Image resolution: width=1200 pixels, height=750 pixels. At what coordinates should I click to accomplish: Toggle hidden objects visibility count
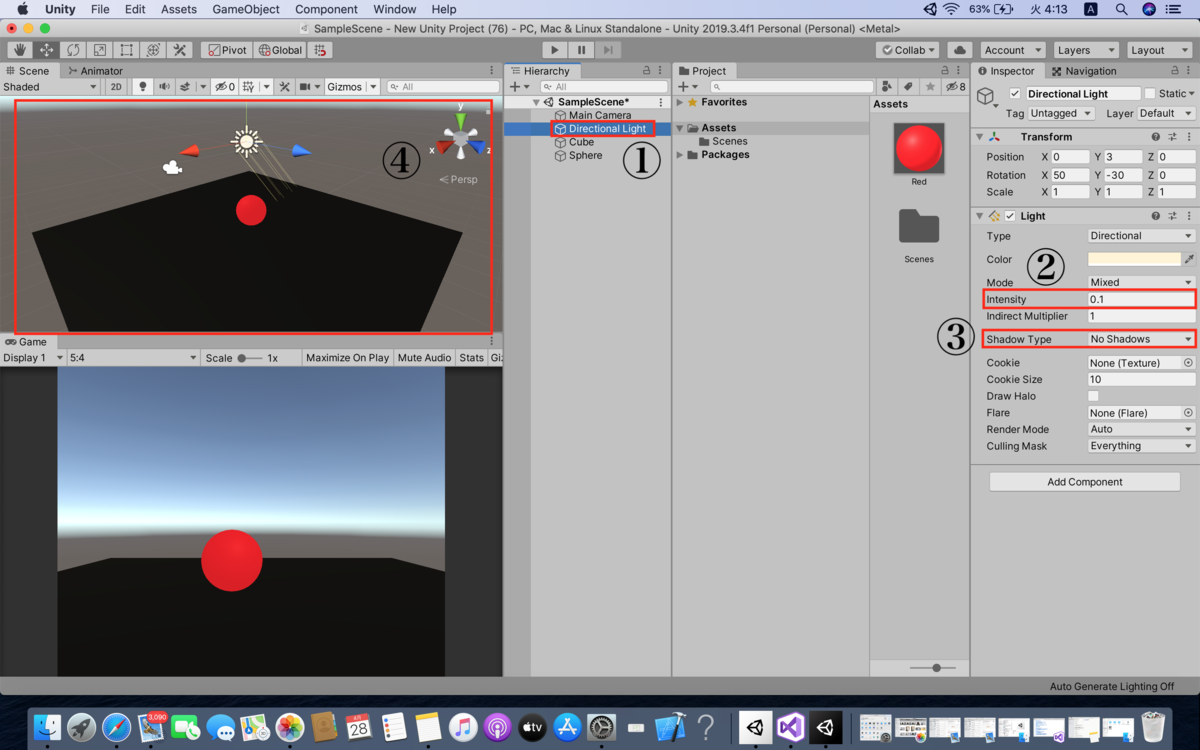(x=225, y=87)
